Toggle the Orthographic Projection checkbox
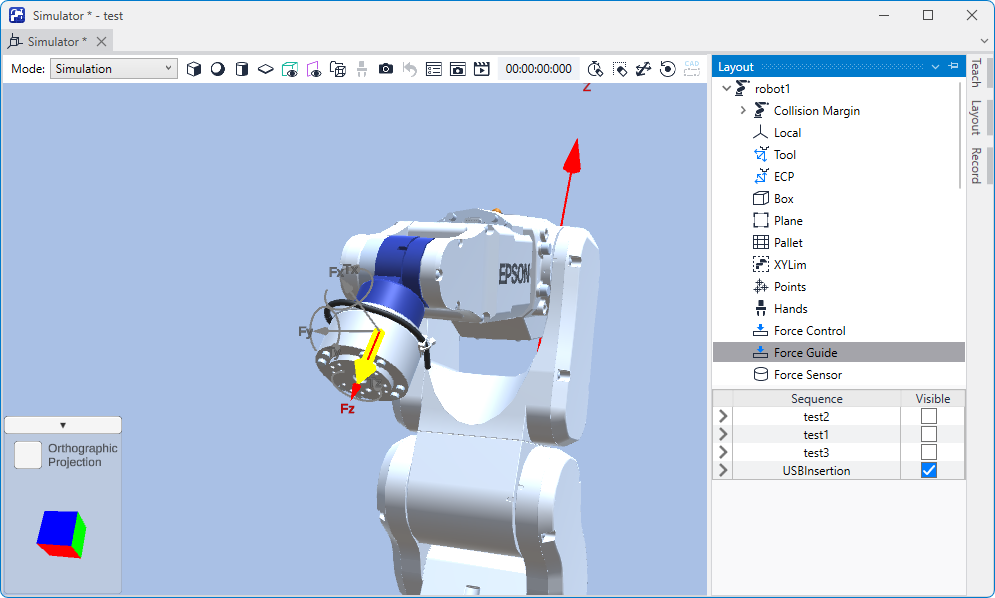This screenshot has height=598, width=995. (x=28, y=456)
